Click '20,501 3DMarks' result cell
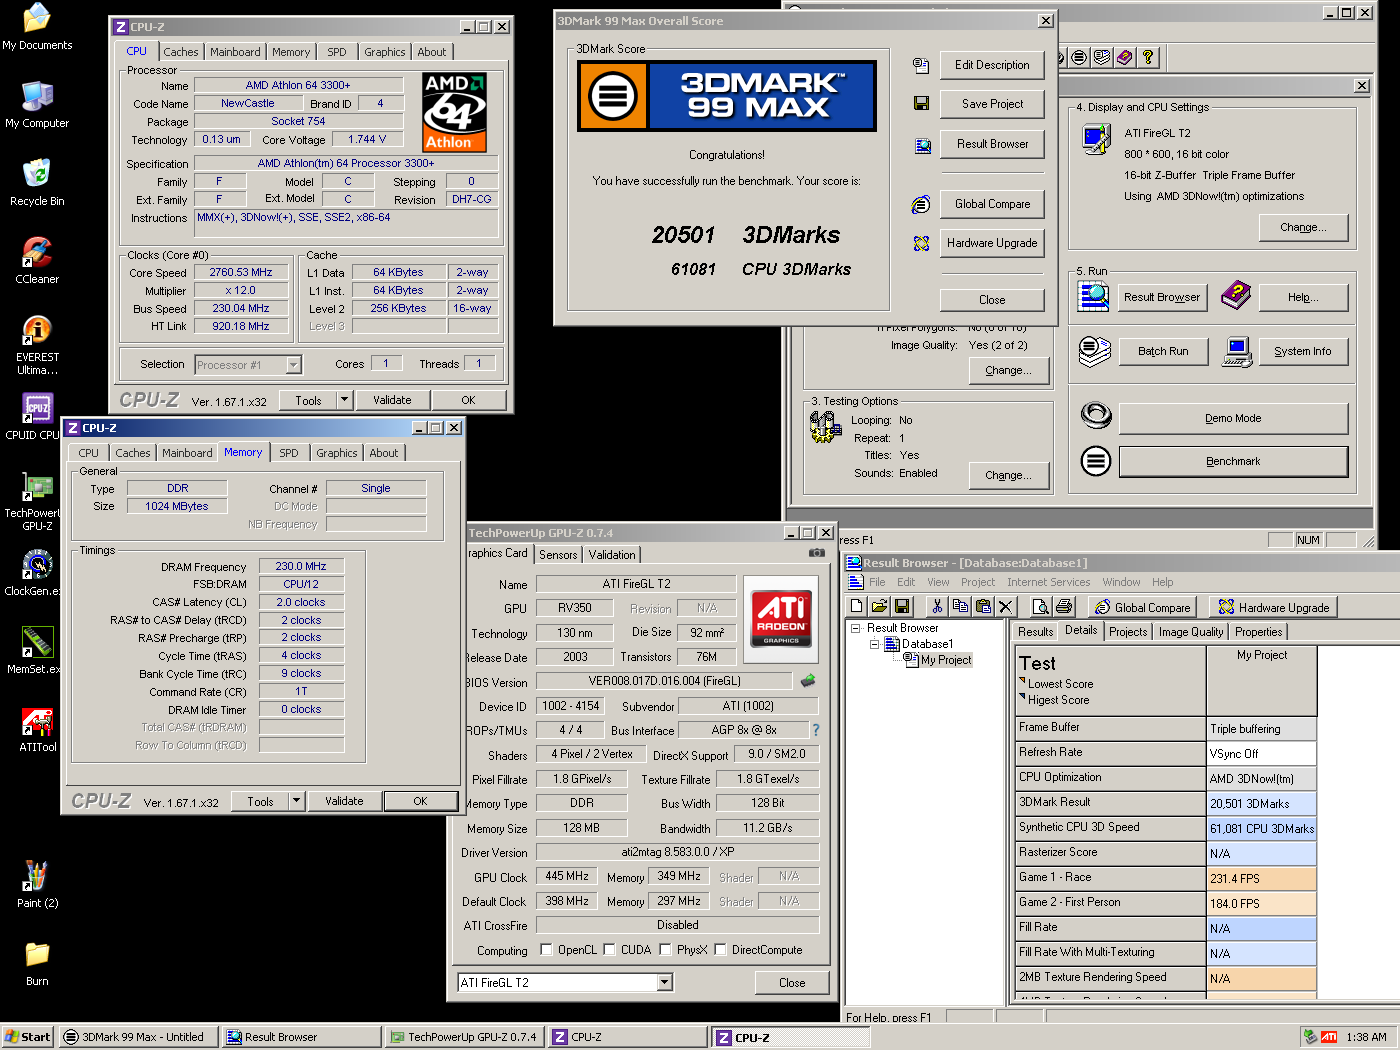 1262,804
